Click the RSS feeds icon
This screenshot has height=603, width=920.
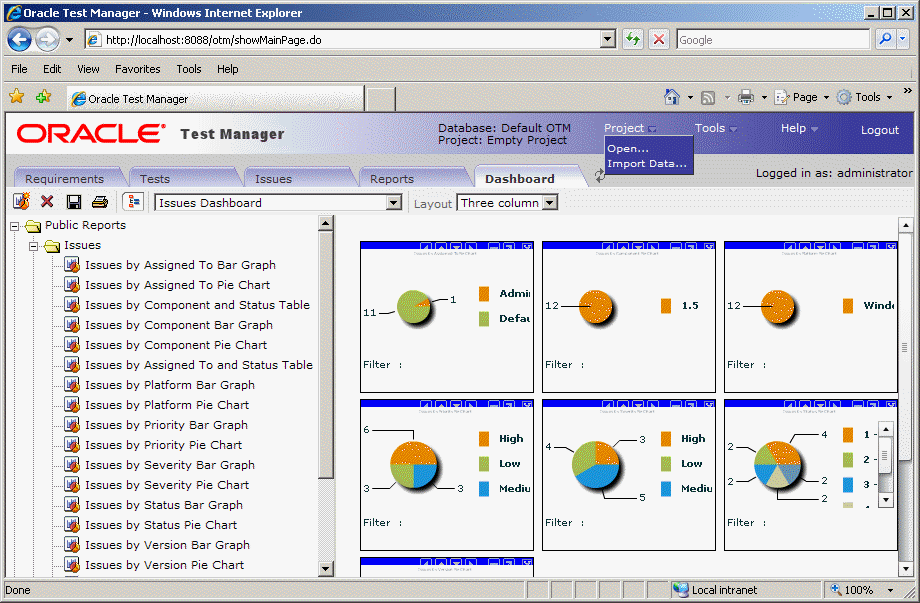coord(708,97)
